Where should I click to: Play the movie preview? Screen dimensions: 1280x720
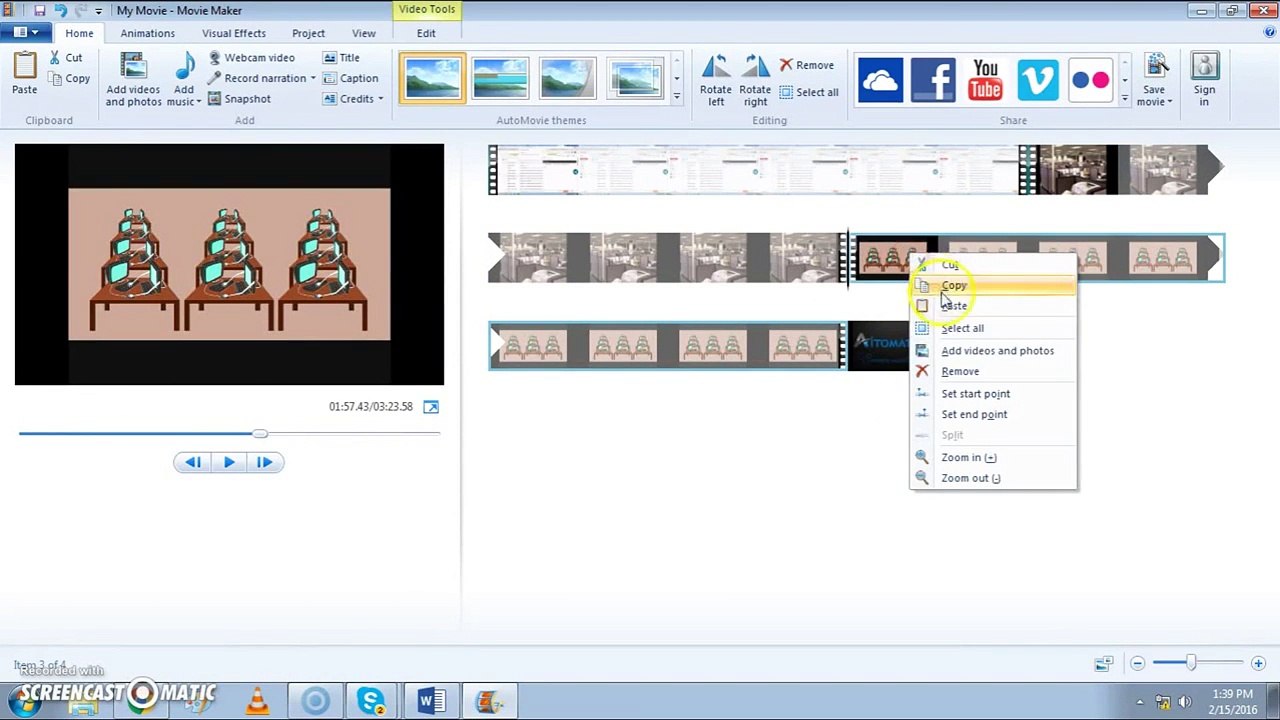click(x=229, y=462)
